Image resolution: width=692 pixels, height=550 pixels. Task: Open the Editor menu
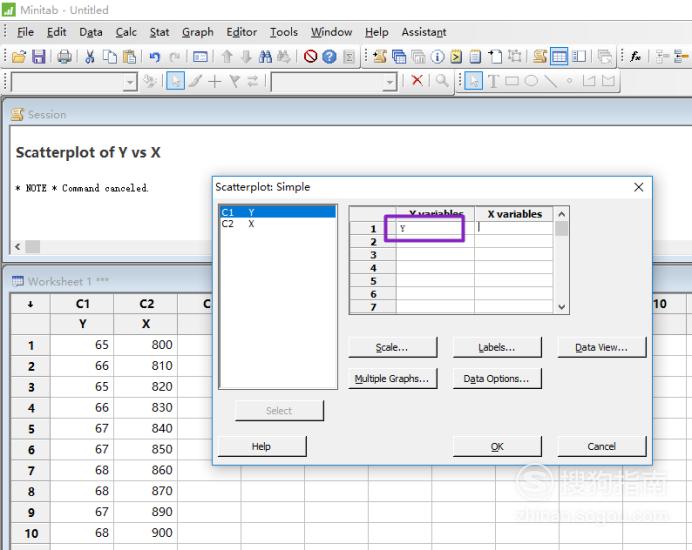[241, 32]
